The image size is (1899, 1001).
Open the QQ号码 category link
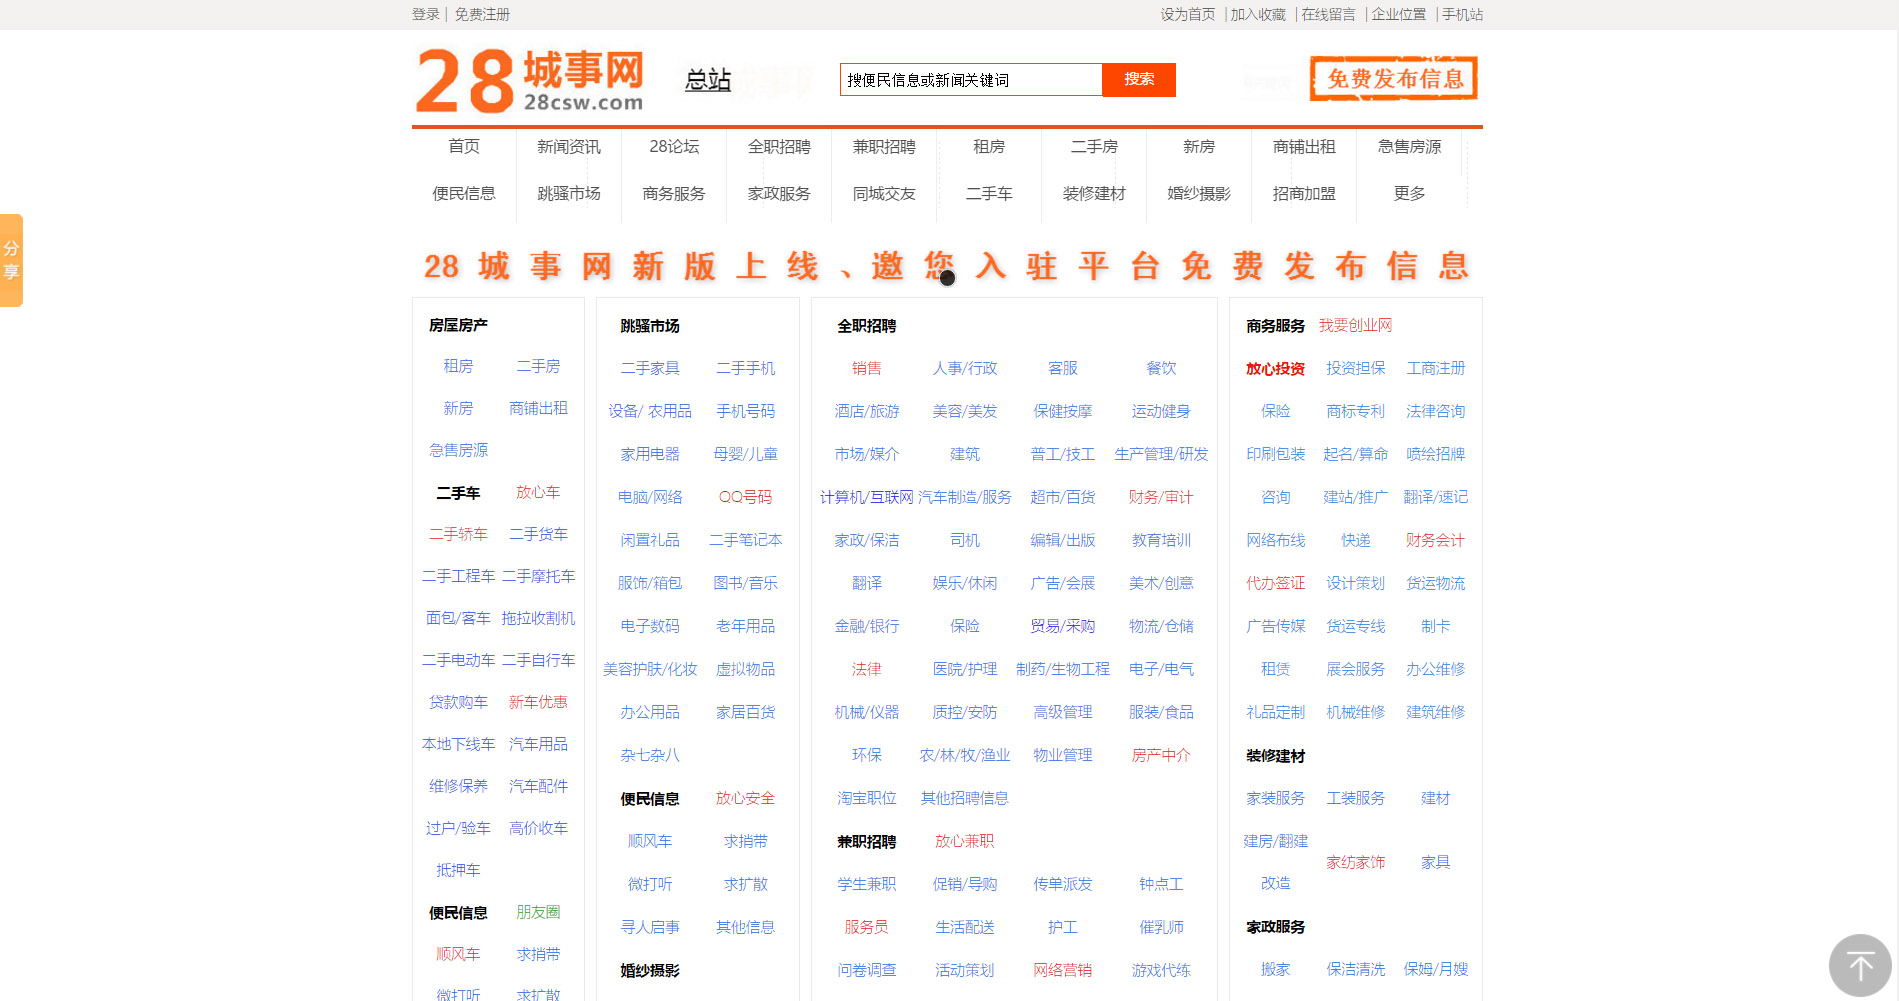pos(745,497)
